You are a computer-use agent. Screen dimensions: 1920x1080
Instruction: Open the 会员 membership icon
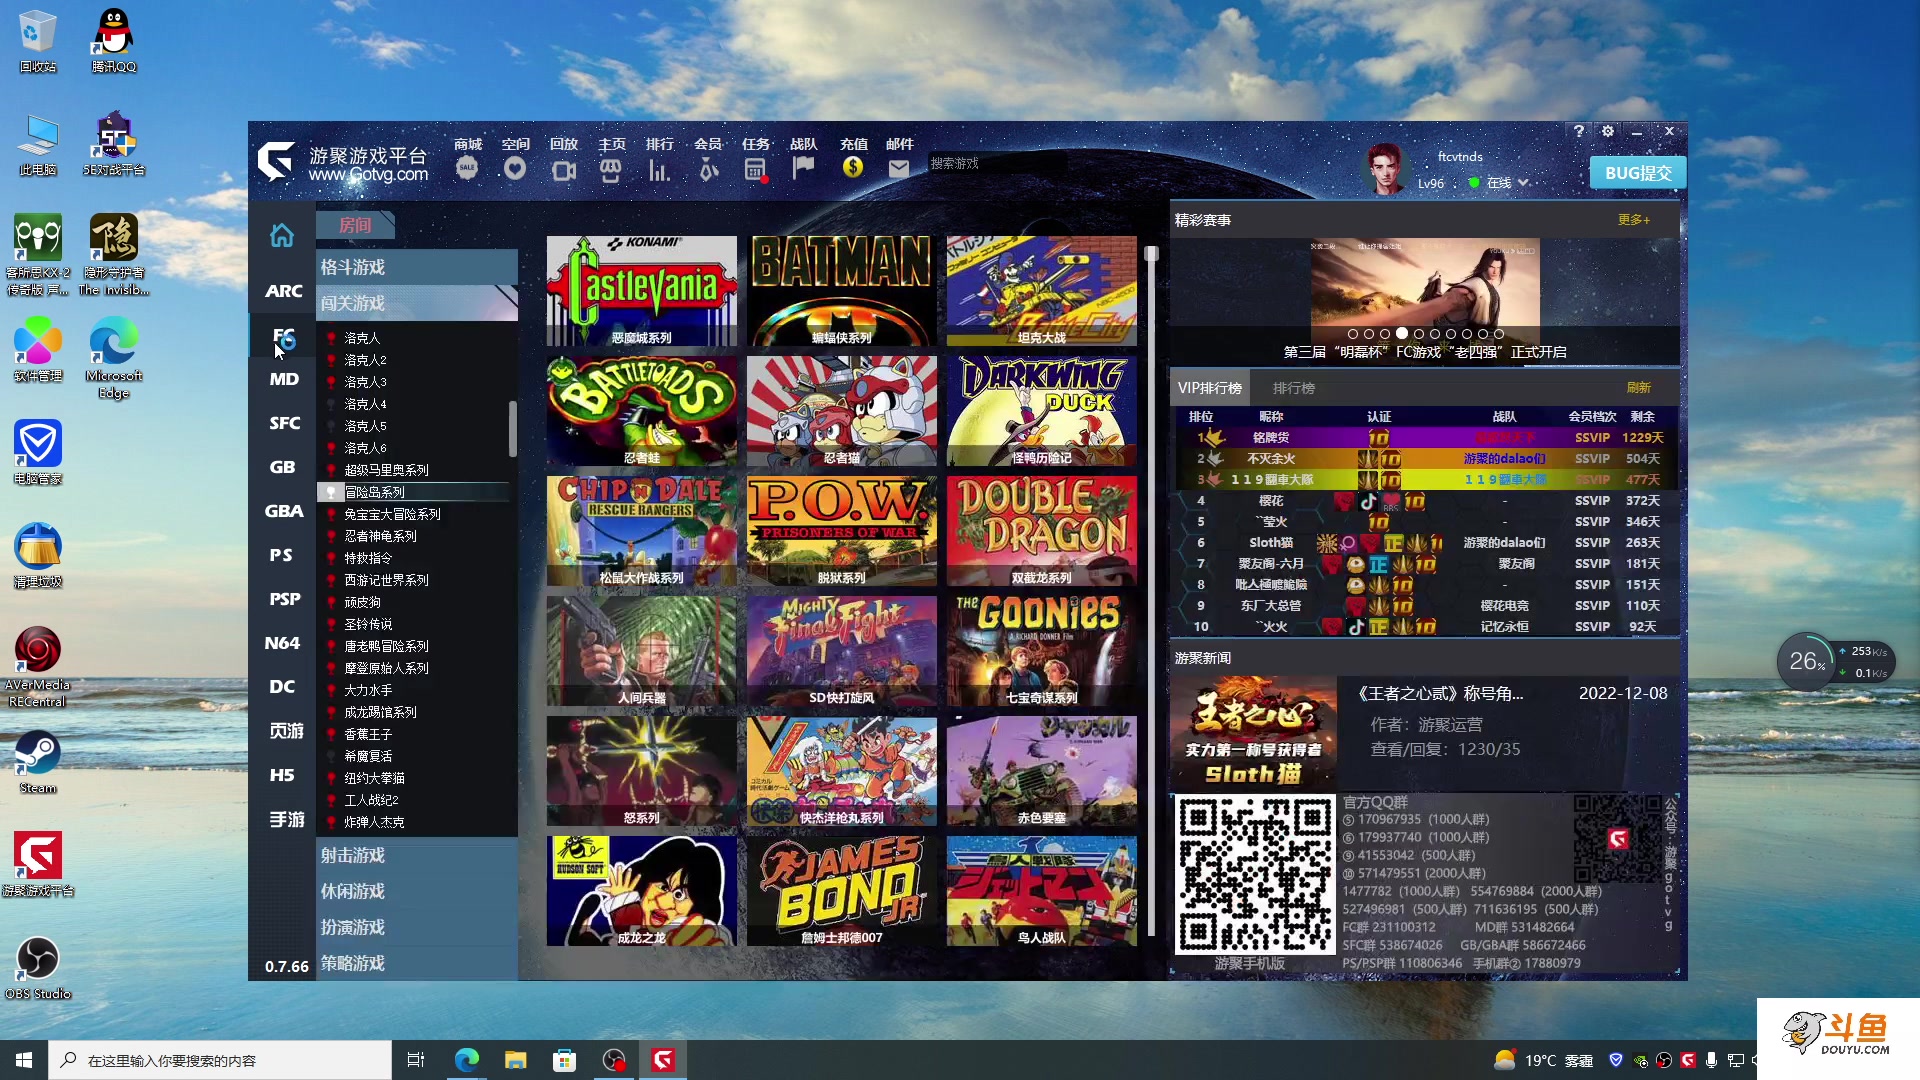point(708,170)
